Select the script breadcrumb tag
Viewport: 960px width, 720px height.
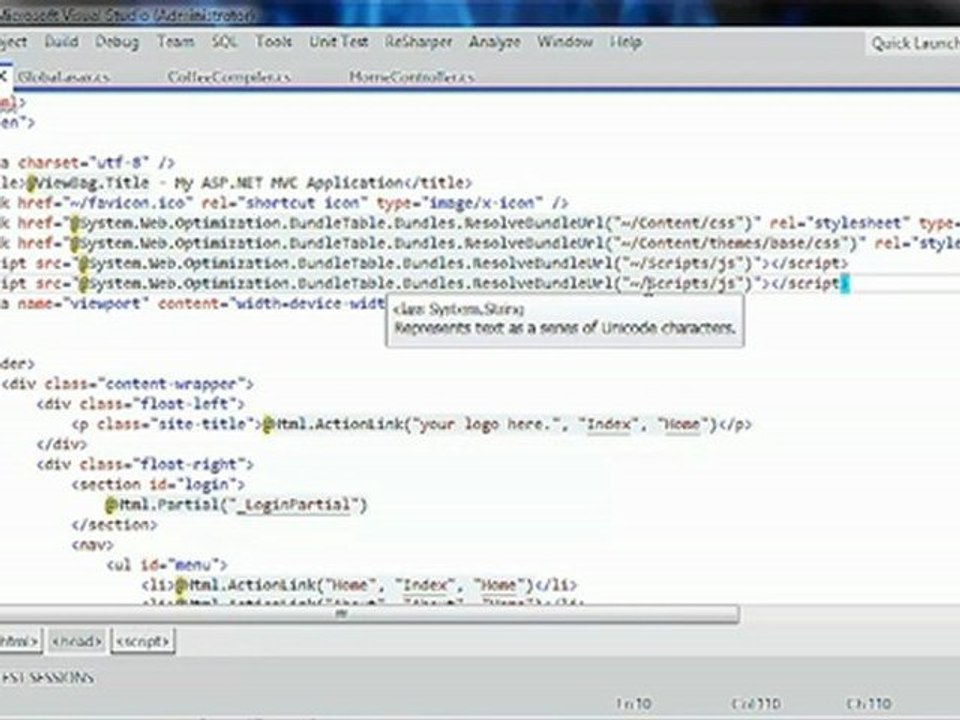coord(143,641)
